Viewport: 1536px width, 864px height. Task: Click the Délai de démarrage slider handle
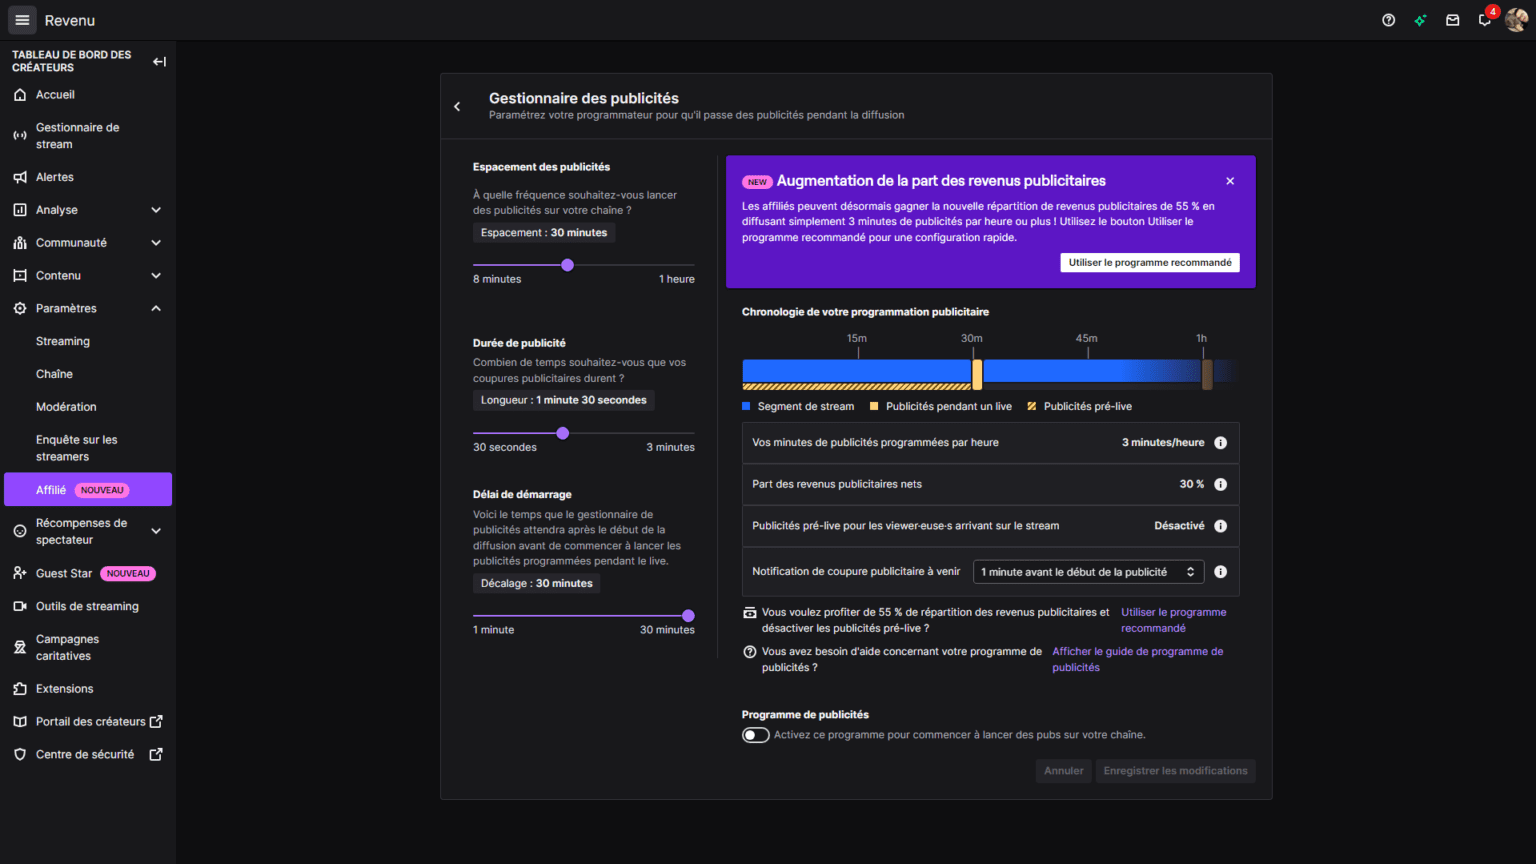click(688, 616)
